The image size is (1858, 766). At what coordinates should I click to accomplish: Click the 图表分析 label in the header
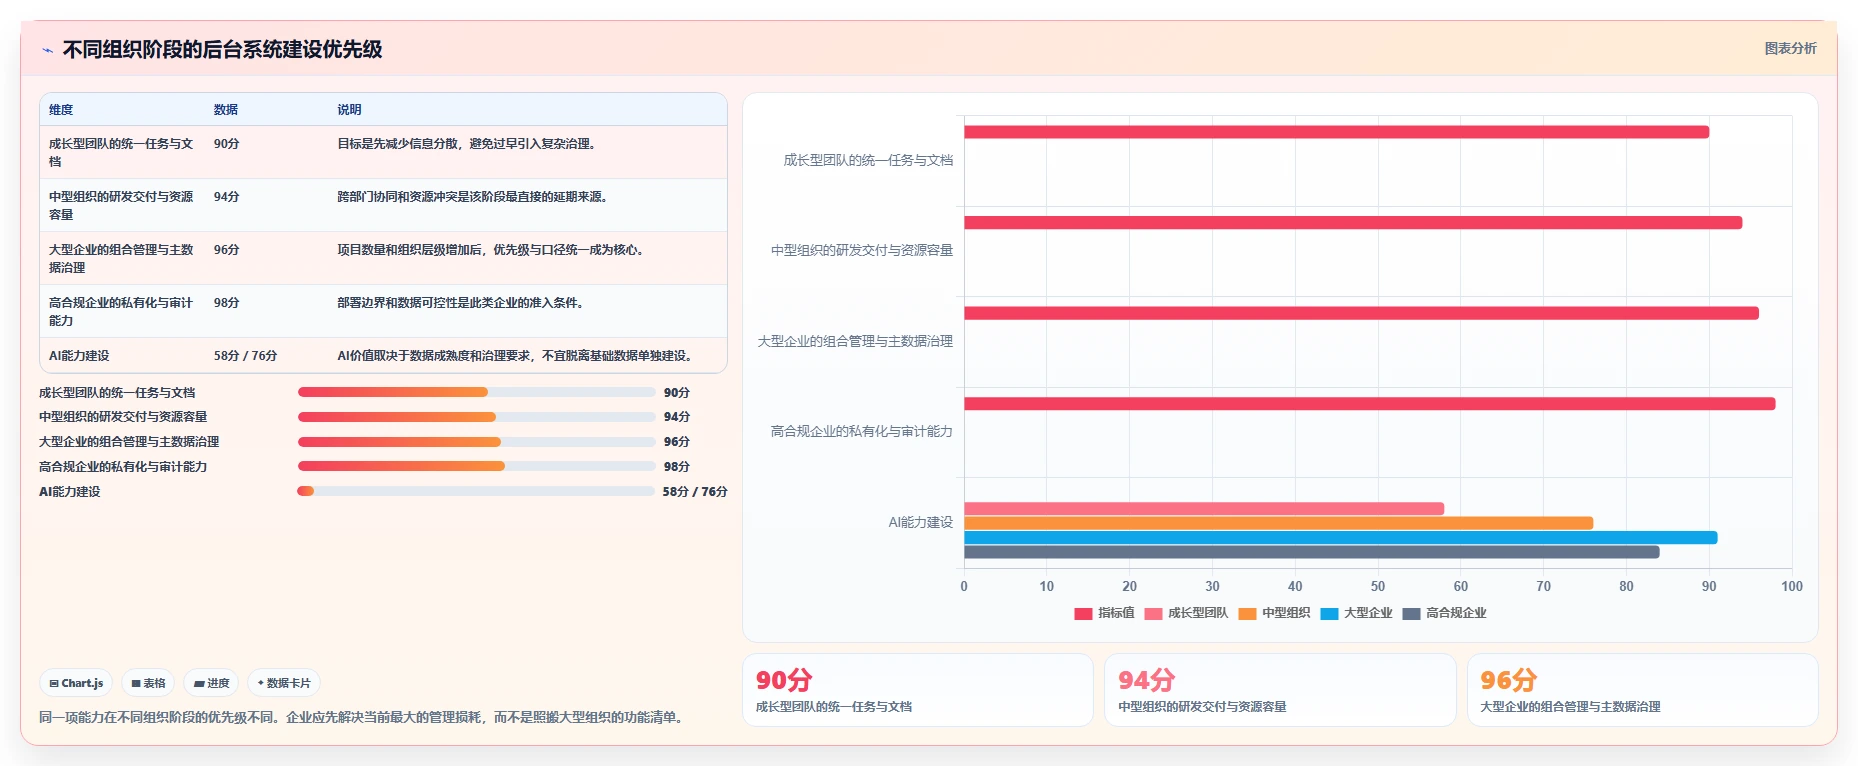1790,48
